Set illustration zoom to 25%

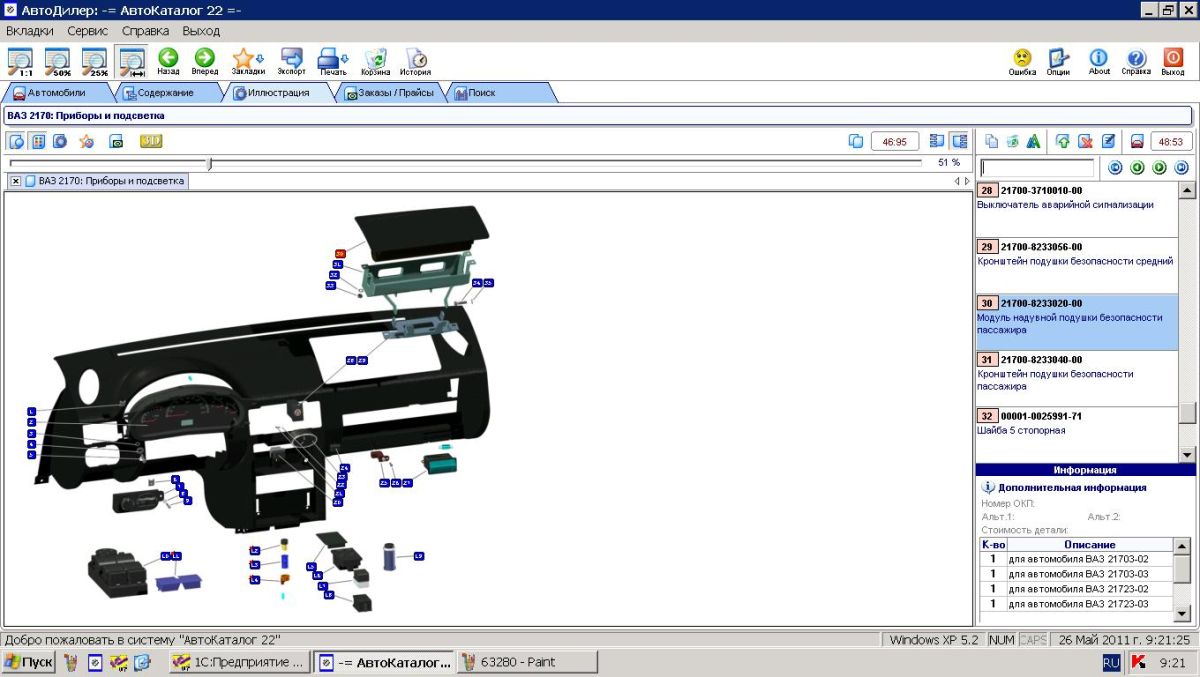click(x=95, y=61)
